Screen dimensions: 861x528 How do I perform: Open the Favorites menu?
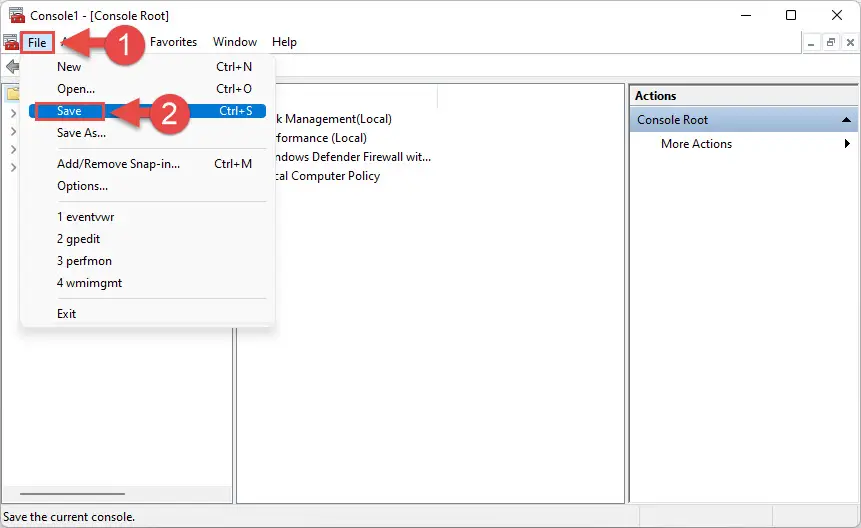click(174, 42)
